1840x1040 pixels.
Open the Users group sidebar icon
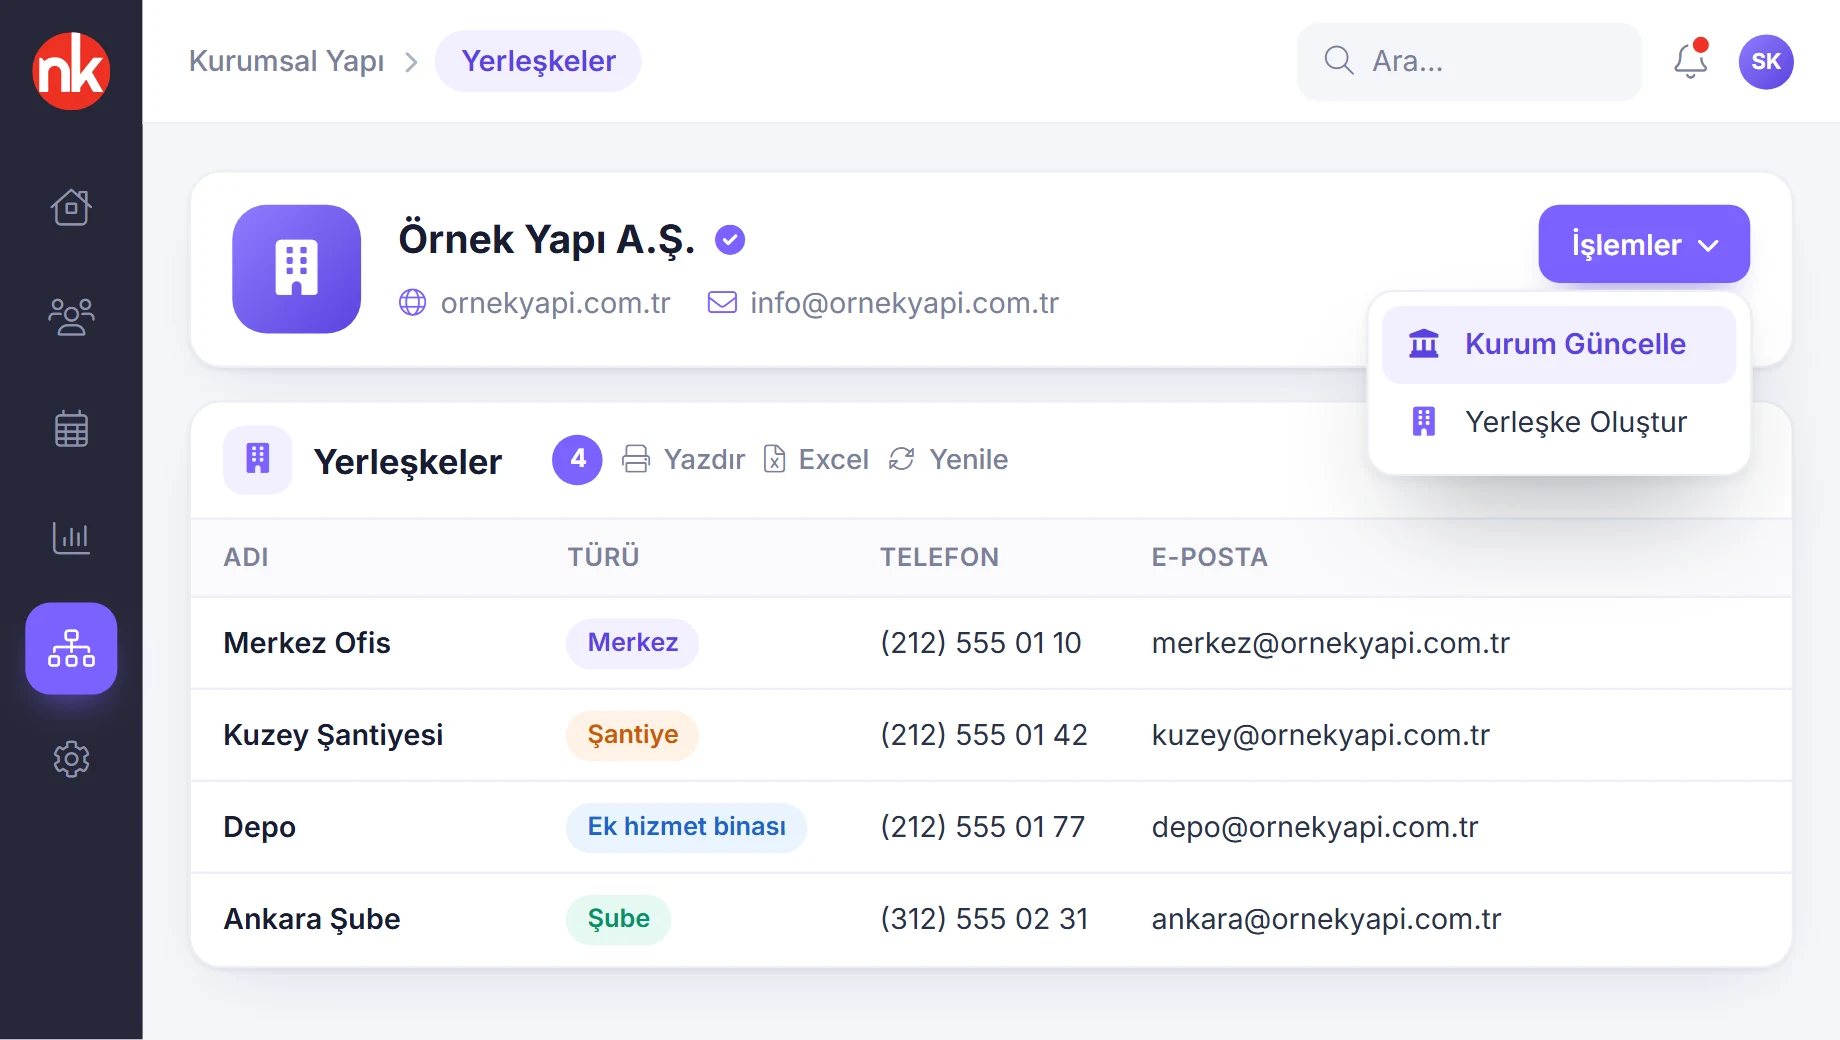click(x=71, y=317)
